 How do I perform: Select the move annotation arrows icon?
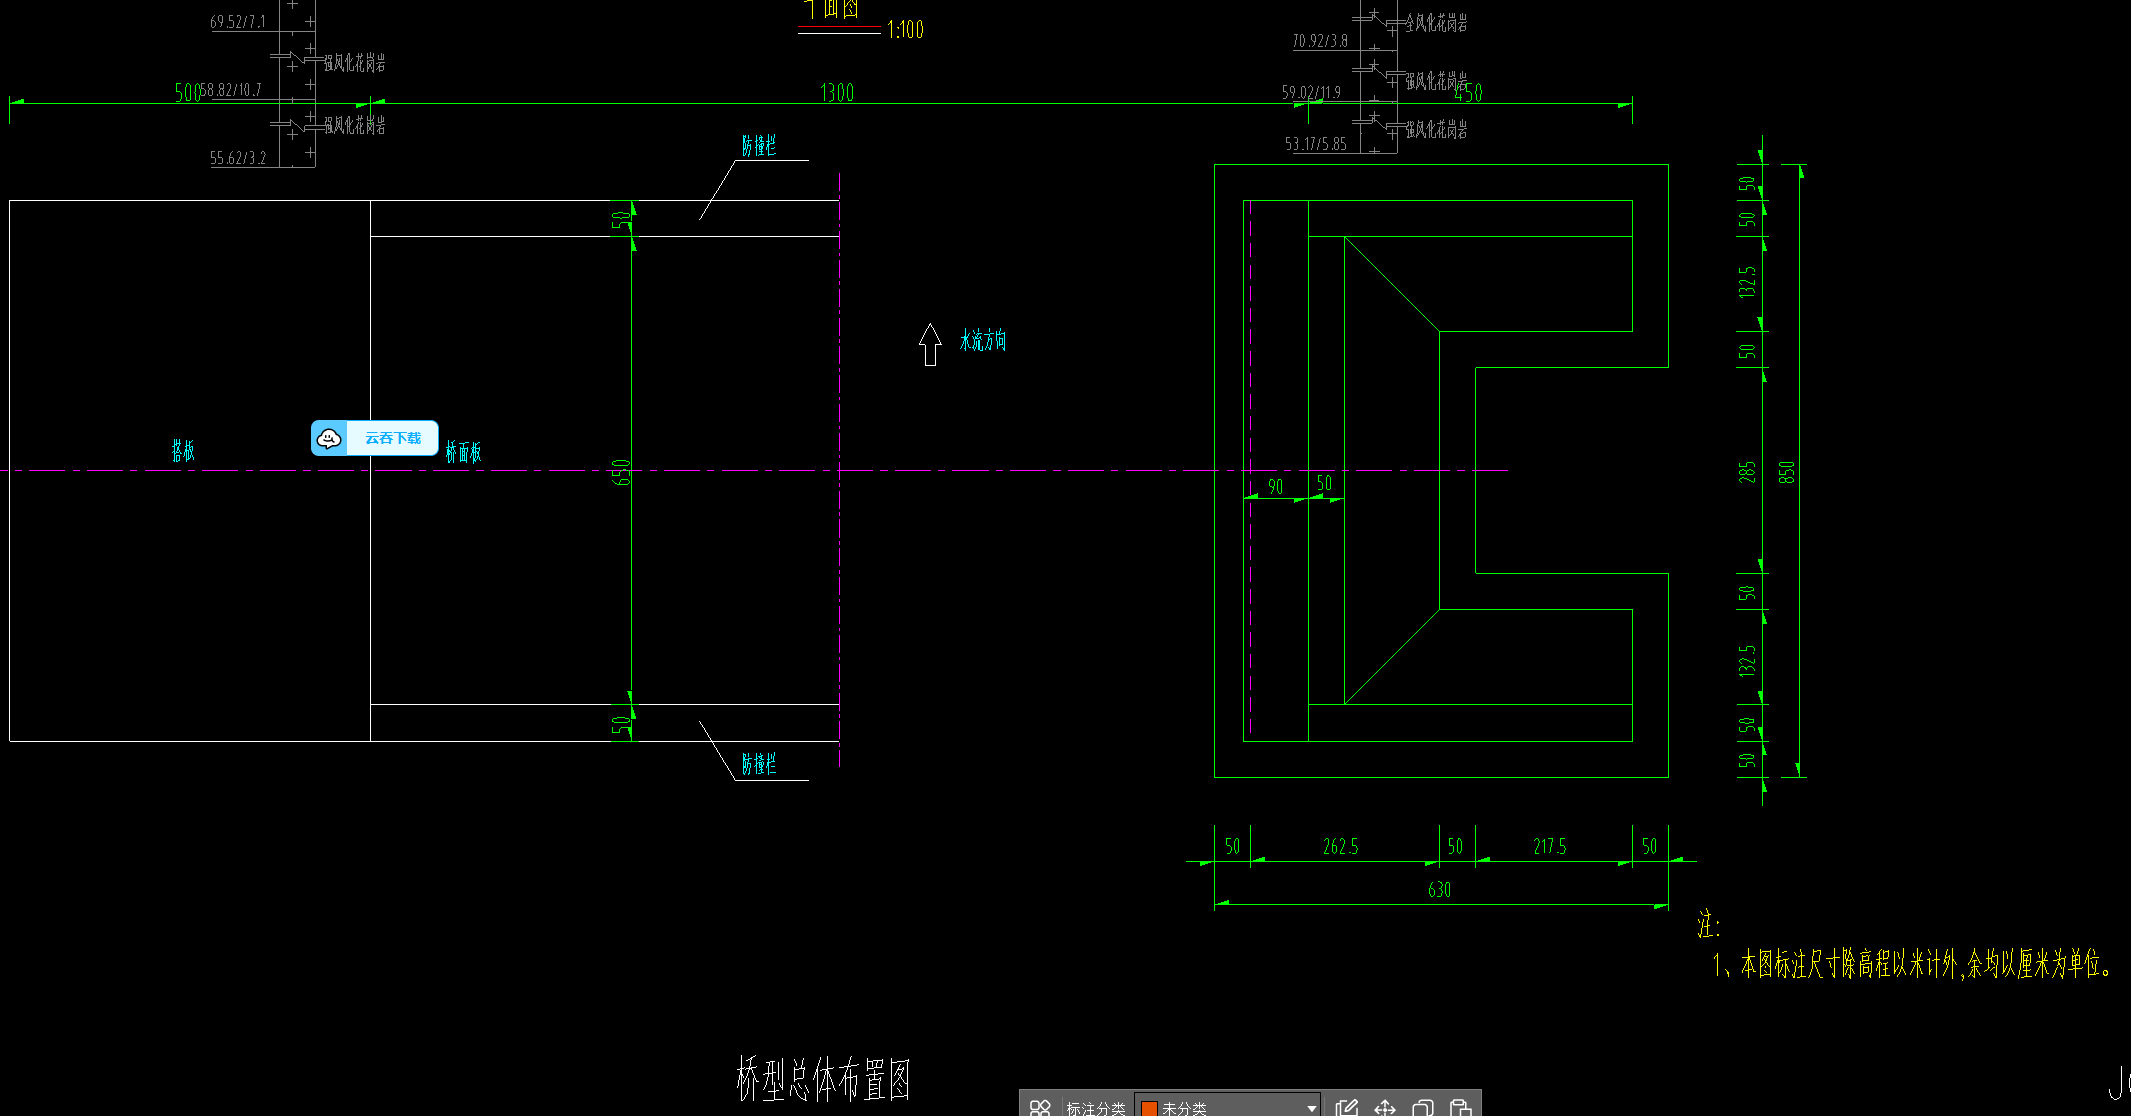[1385, 1107]
